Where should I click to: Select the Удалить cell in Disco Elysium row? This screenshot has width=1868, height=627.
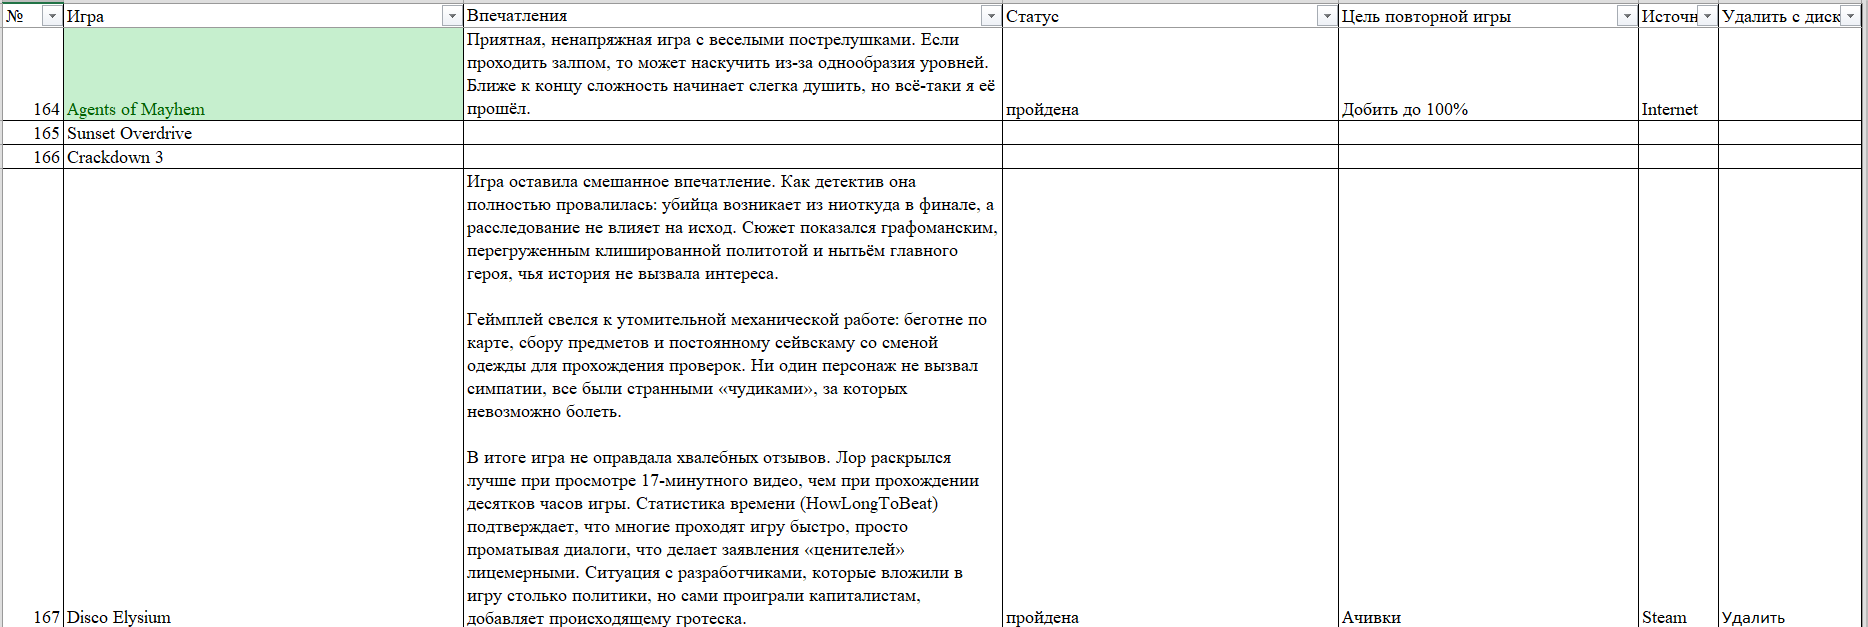(x=1790, y=398)
